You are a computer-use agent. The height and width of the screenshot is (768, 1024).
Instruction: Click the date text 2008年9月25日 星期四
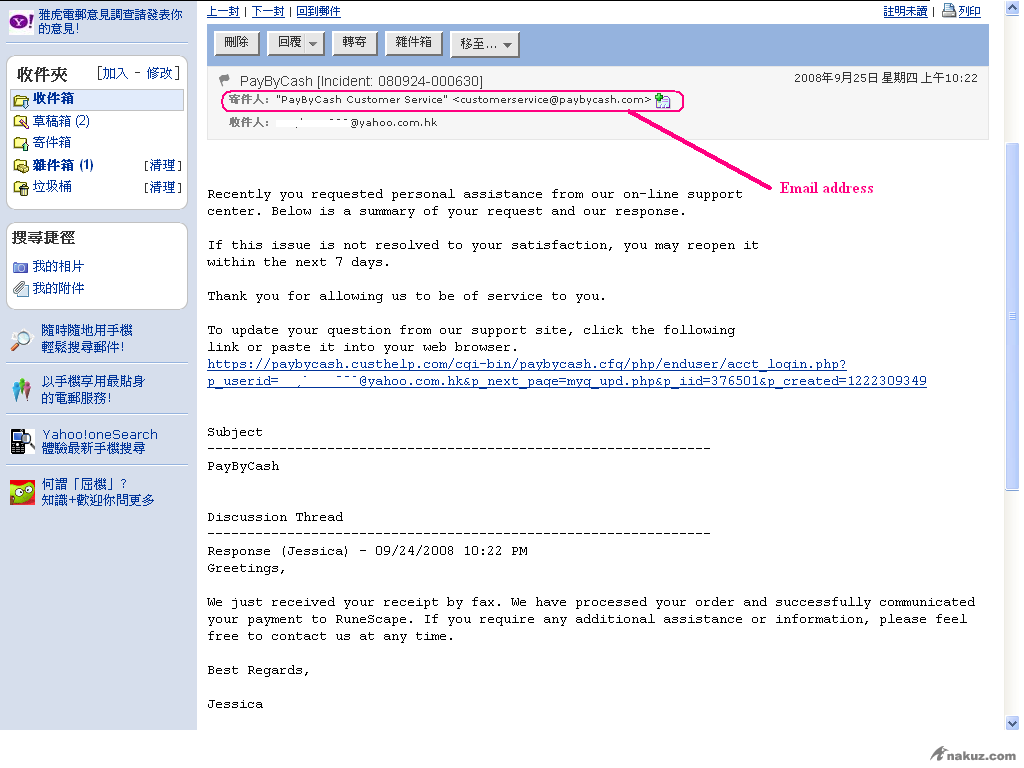click(x=855, y=78)
